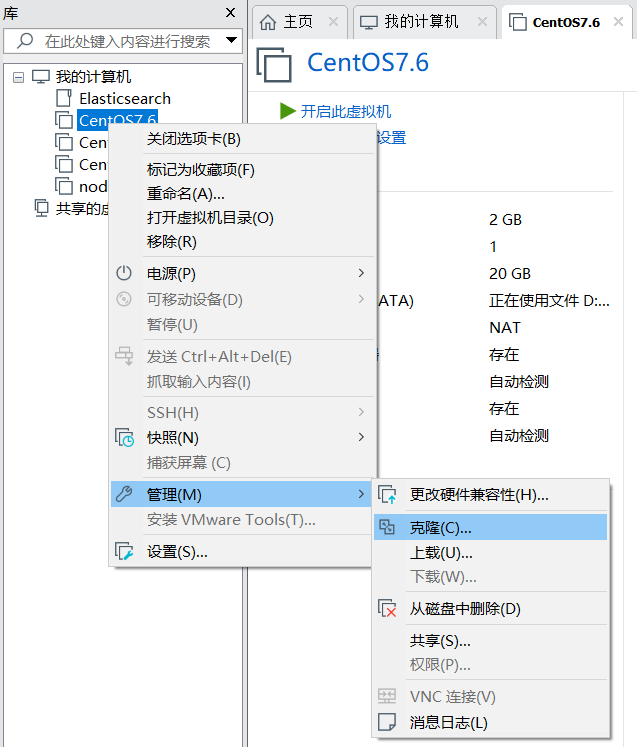The height and width of the screenshot is (747, 637).
Task: Click the 20 GB hard disk value
Action: point(510,273)
